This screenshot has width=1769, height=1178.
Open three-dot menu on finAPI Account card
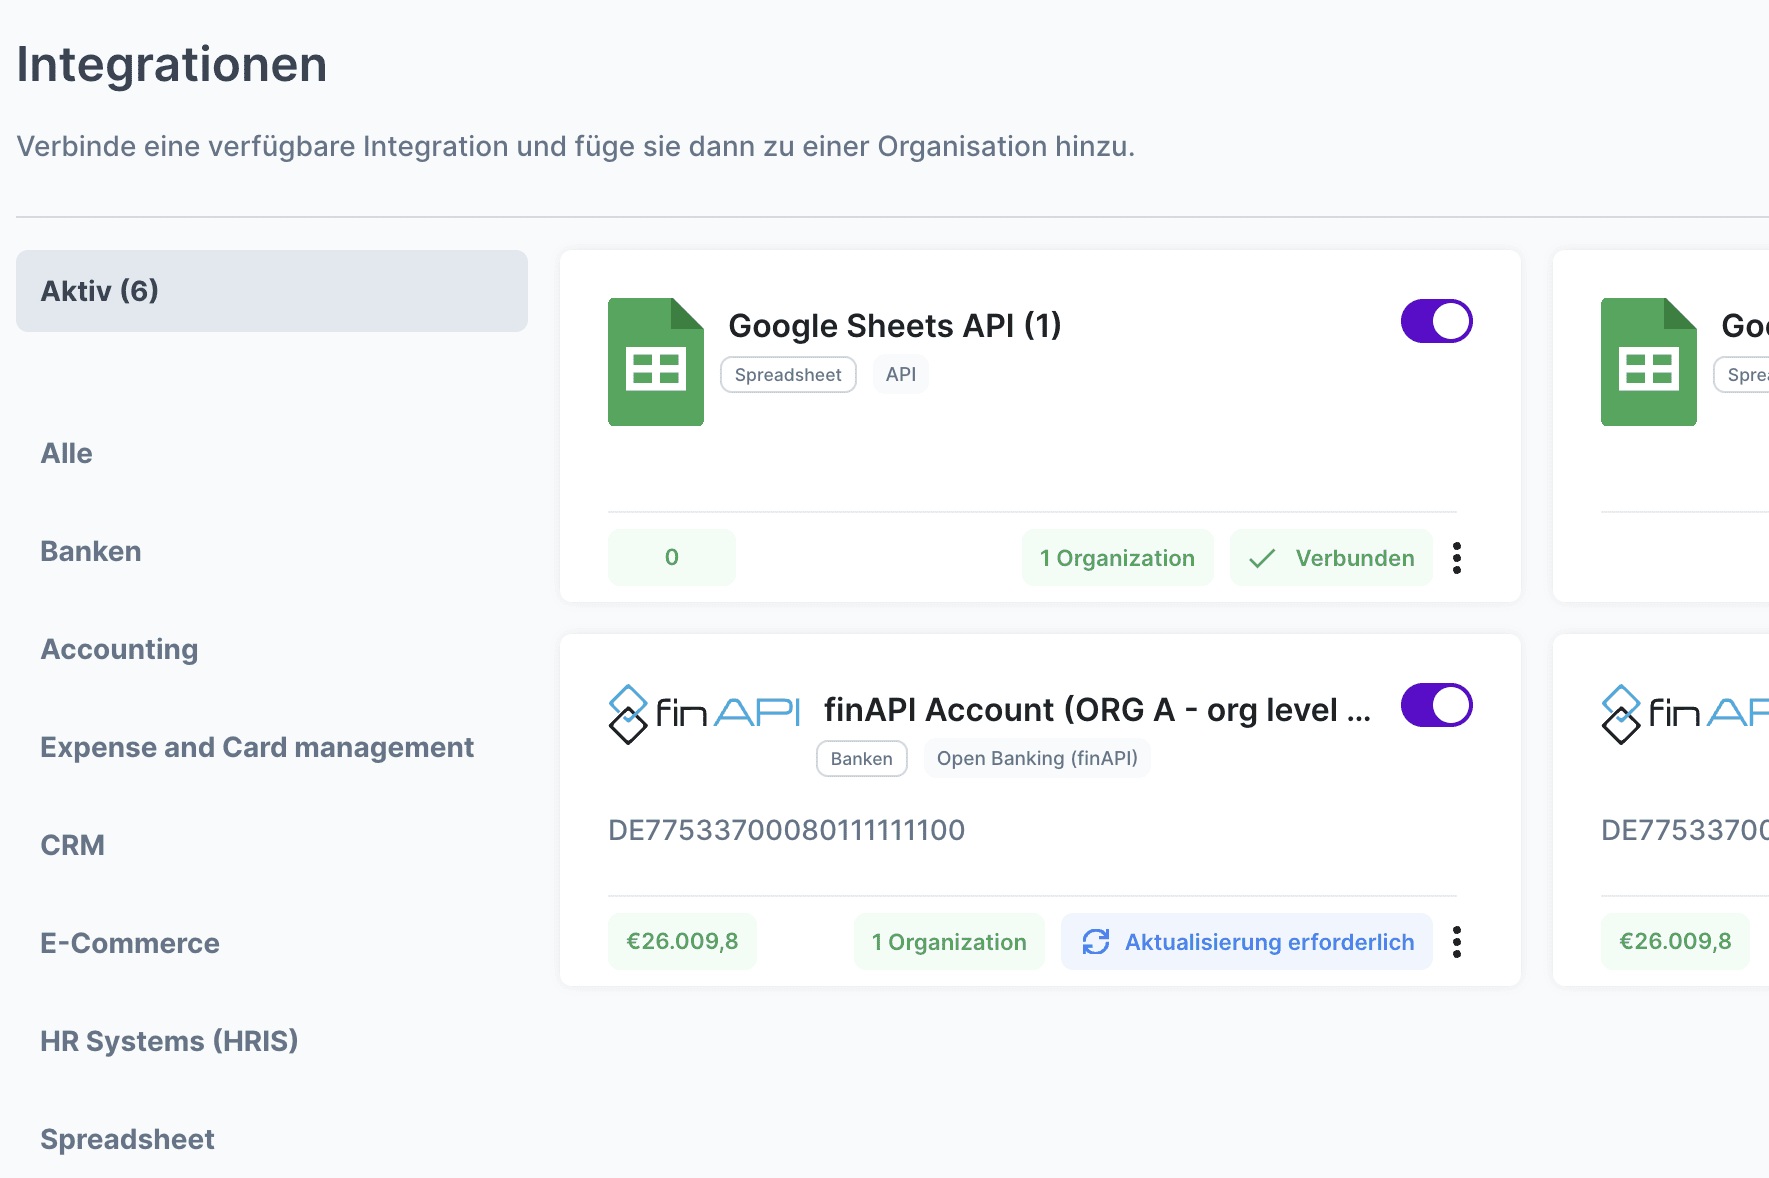coord(1456,942)
